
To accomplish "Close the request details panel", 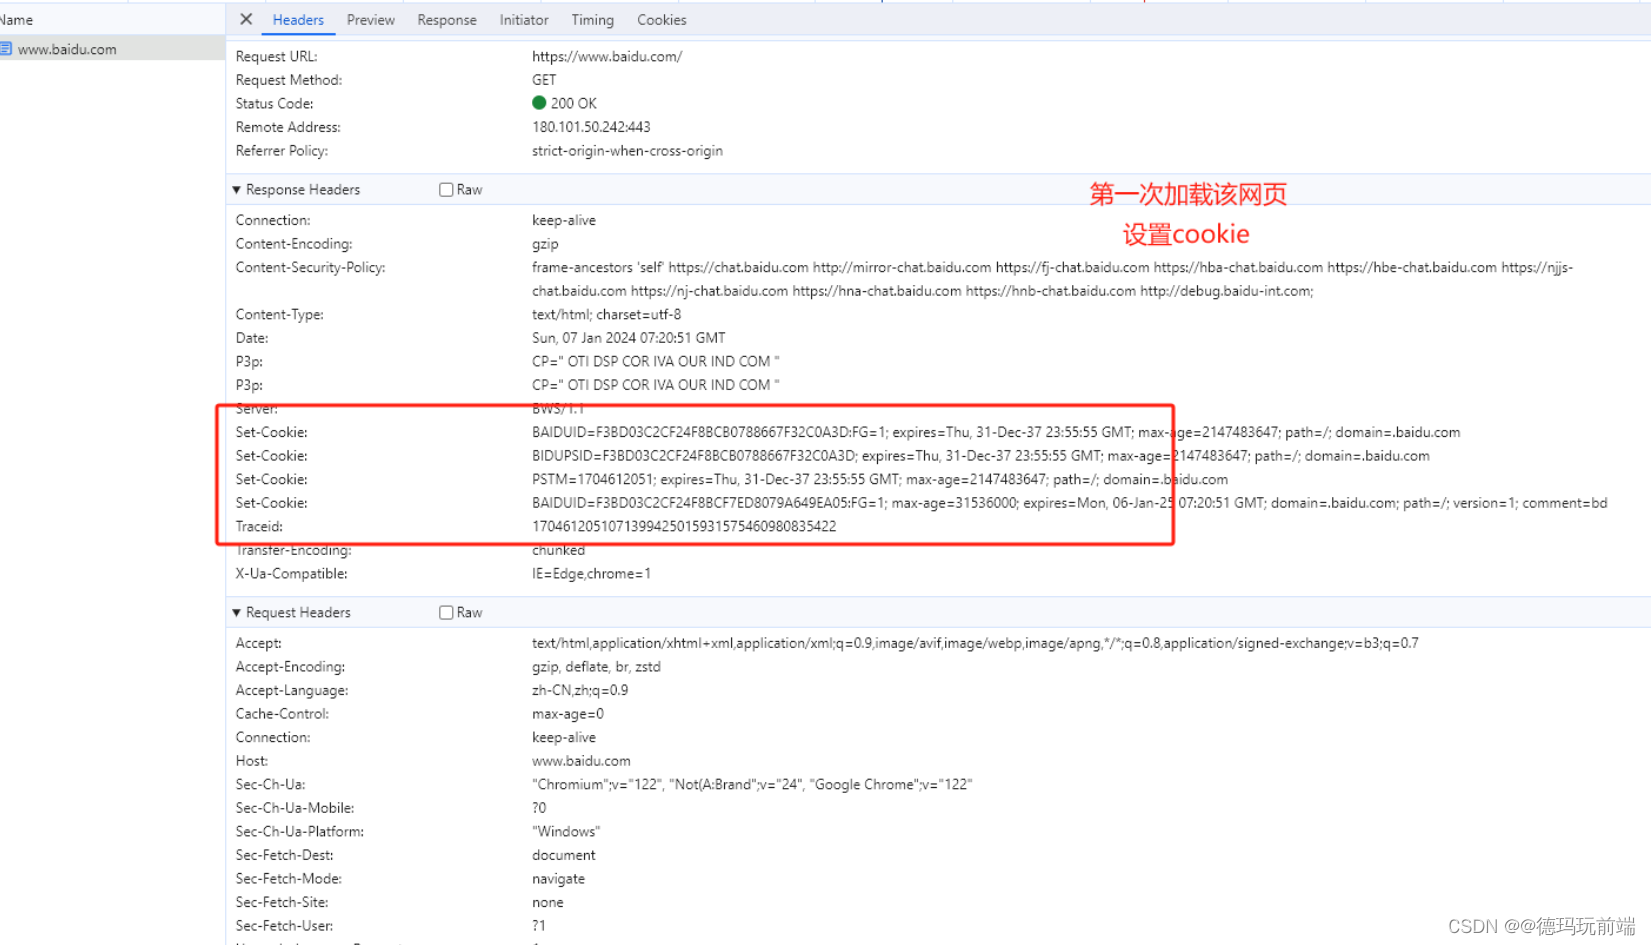I will 246,19.
